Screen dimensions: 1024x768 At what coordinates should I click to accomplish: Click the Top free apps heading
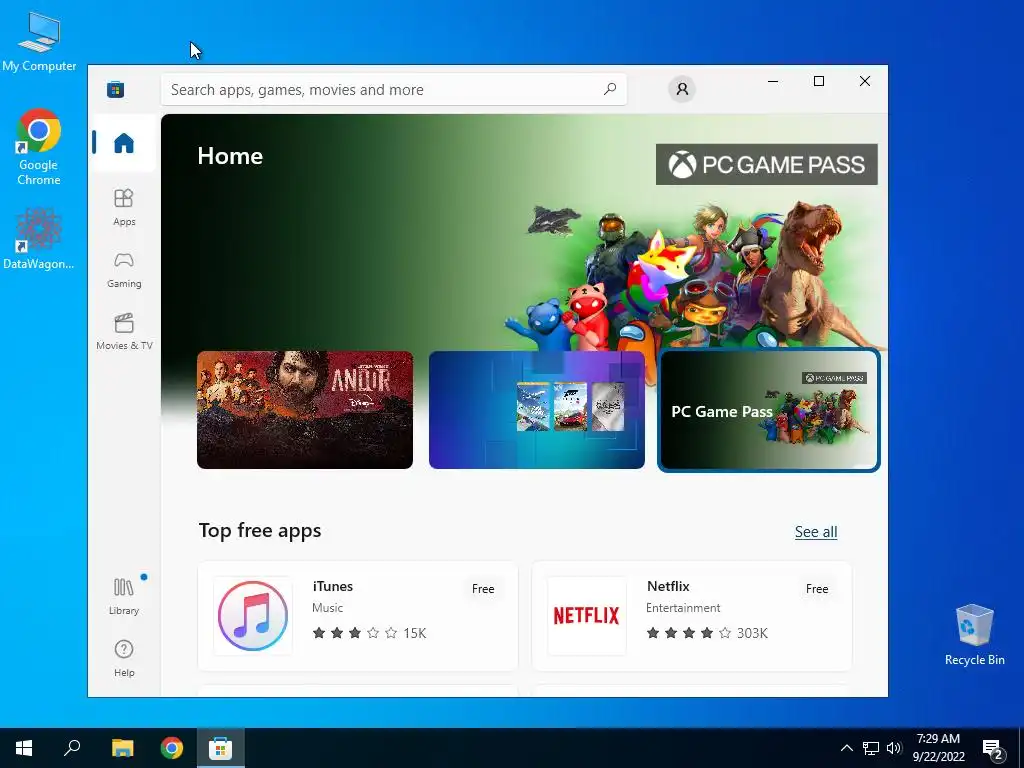tap(260, 530)
